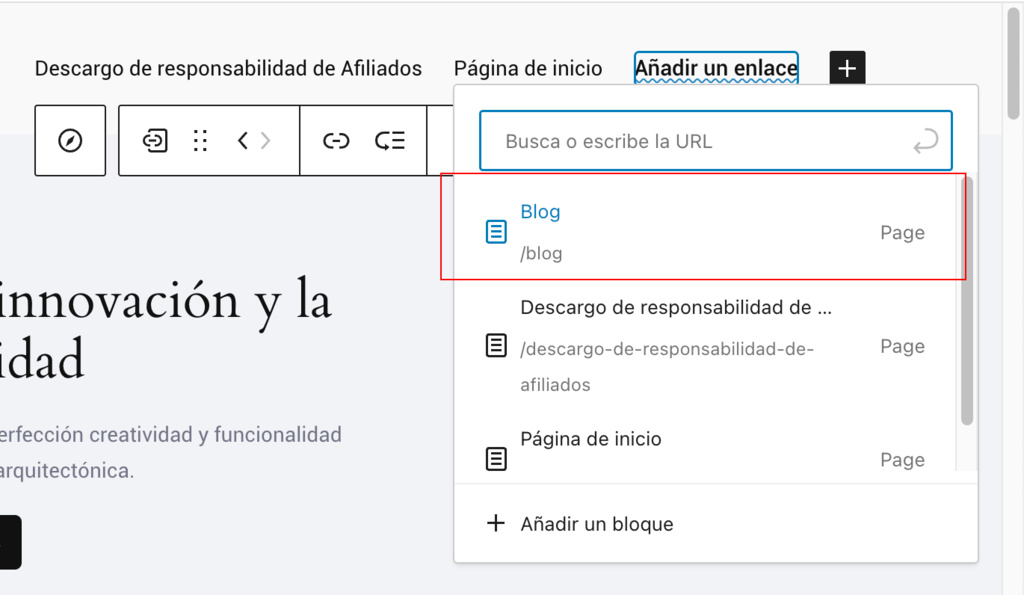
Task: Click the Navigation block compass icon
Action: [x=70, y=140]
